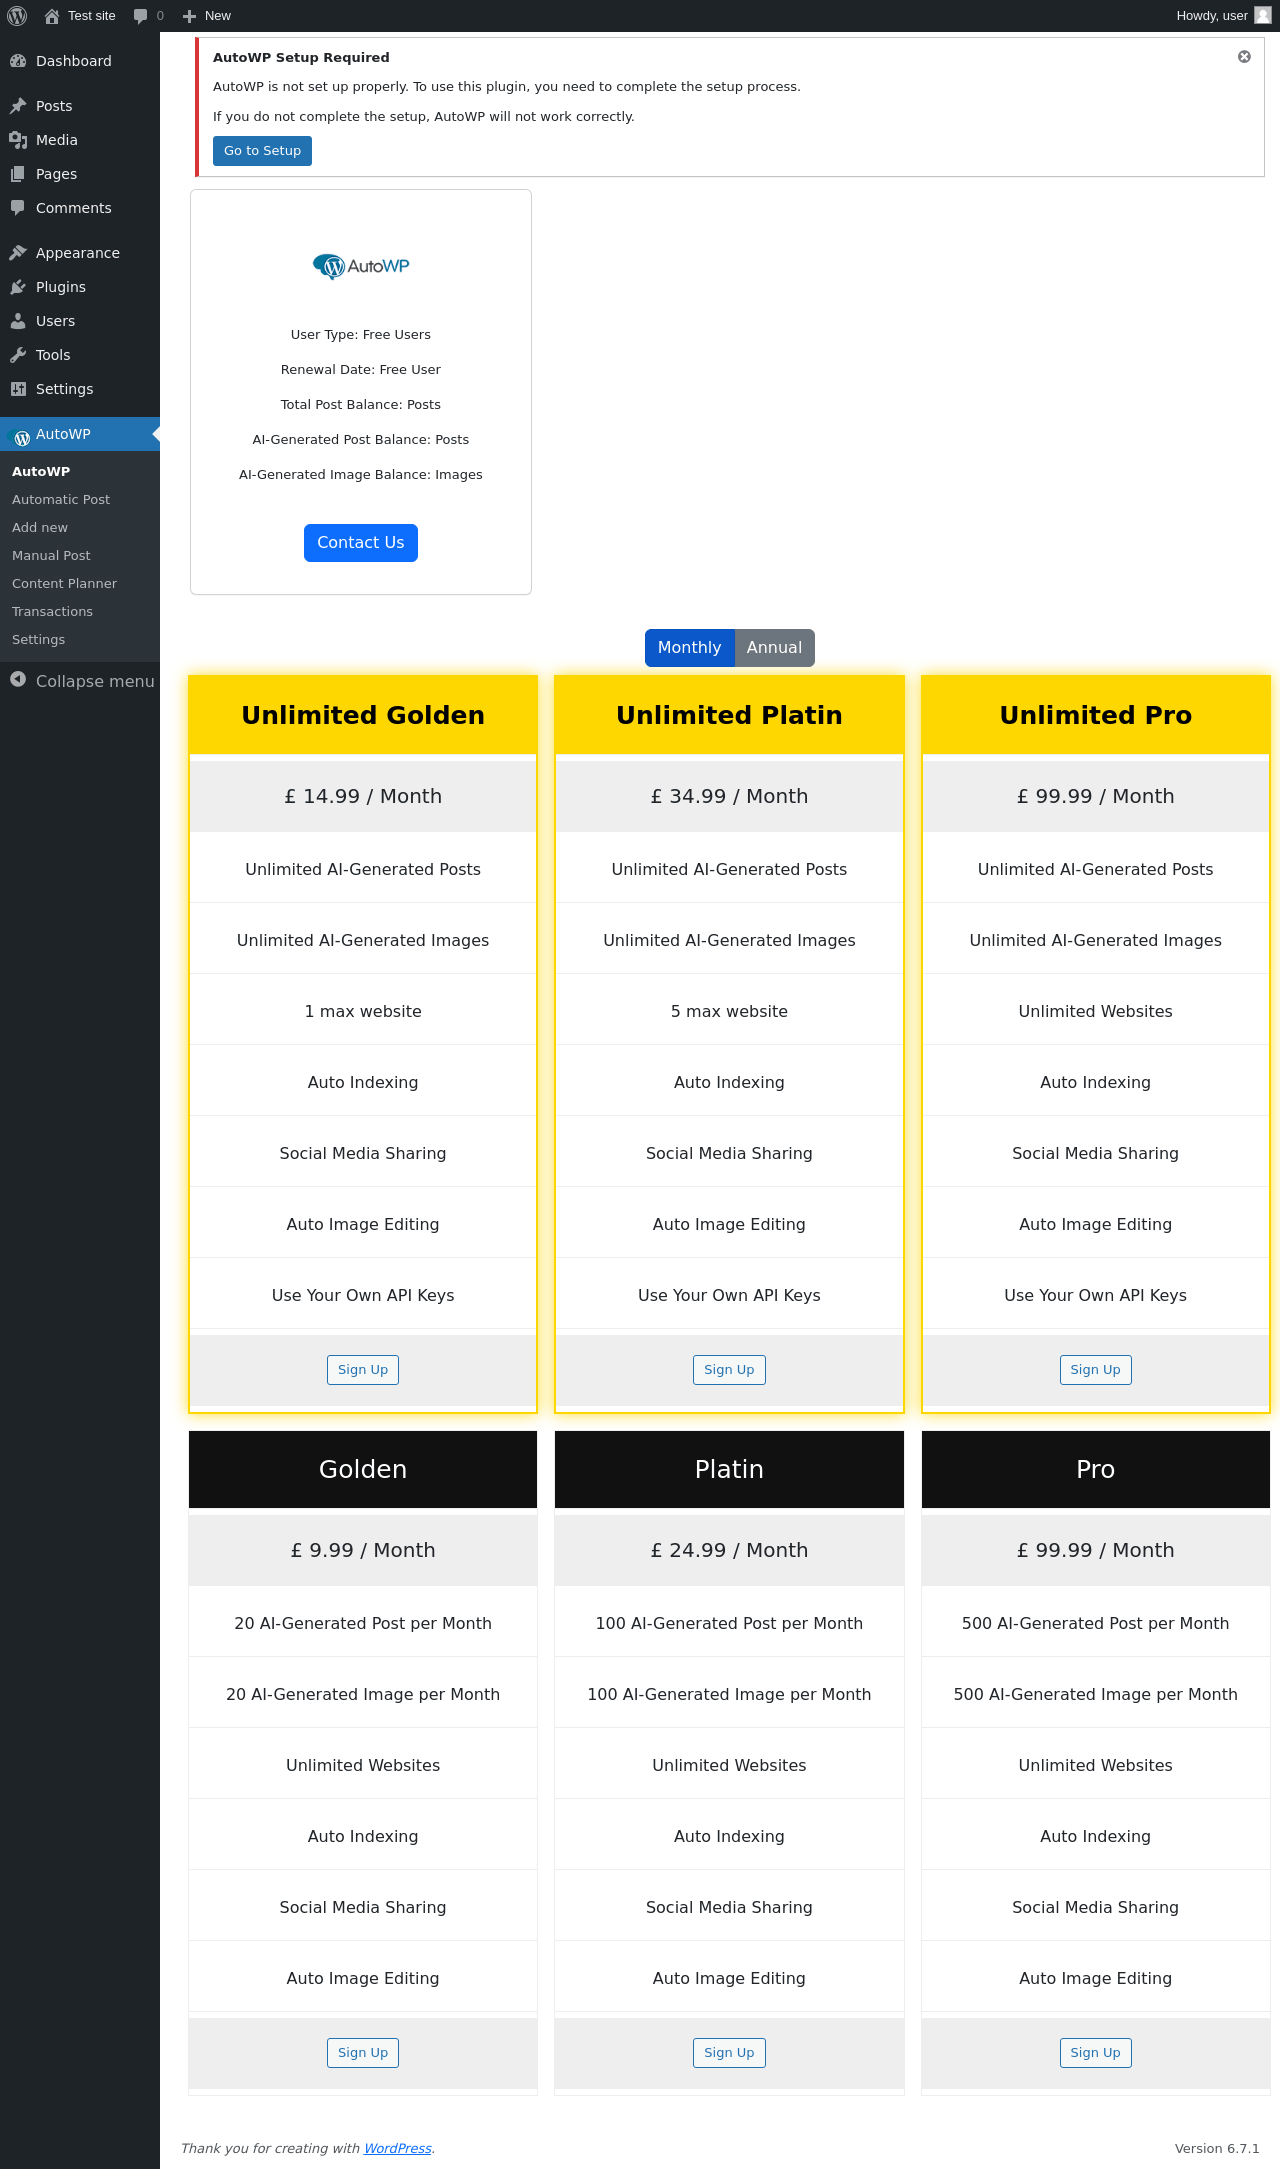Click the Unlimited Golden plan heading

tap(363, 715)
